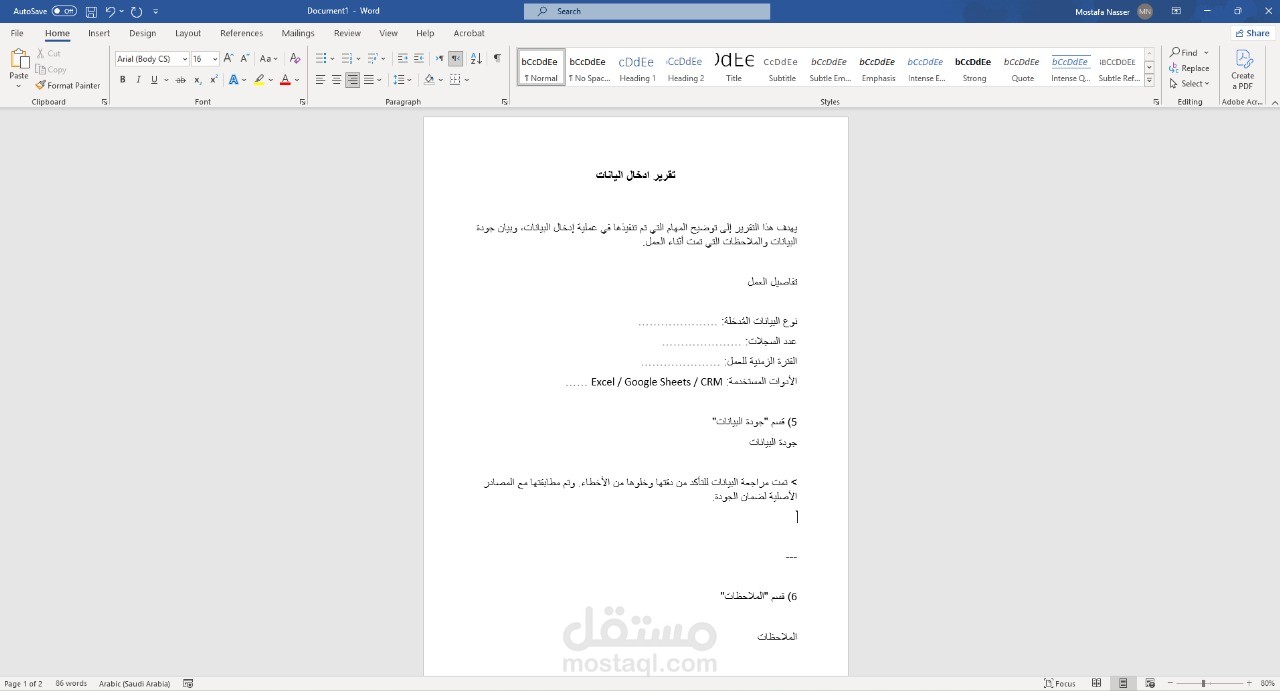Click the Share button
This screenshot has width=1280, height=691.
(1251, 33)
